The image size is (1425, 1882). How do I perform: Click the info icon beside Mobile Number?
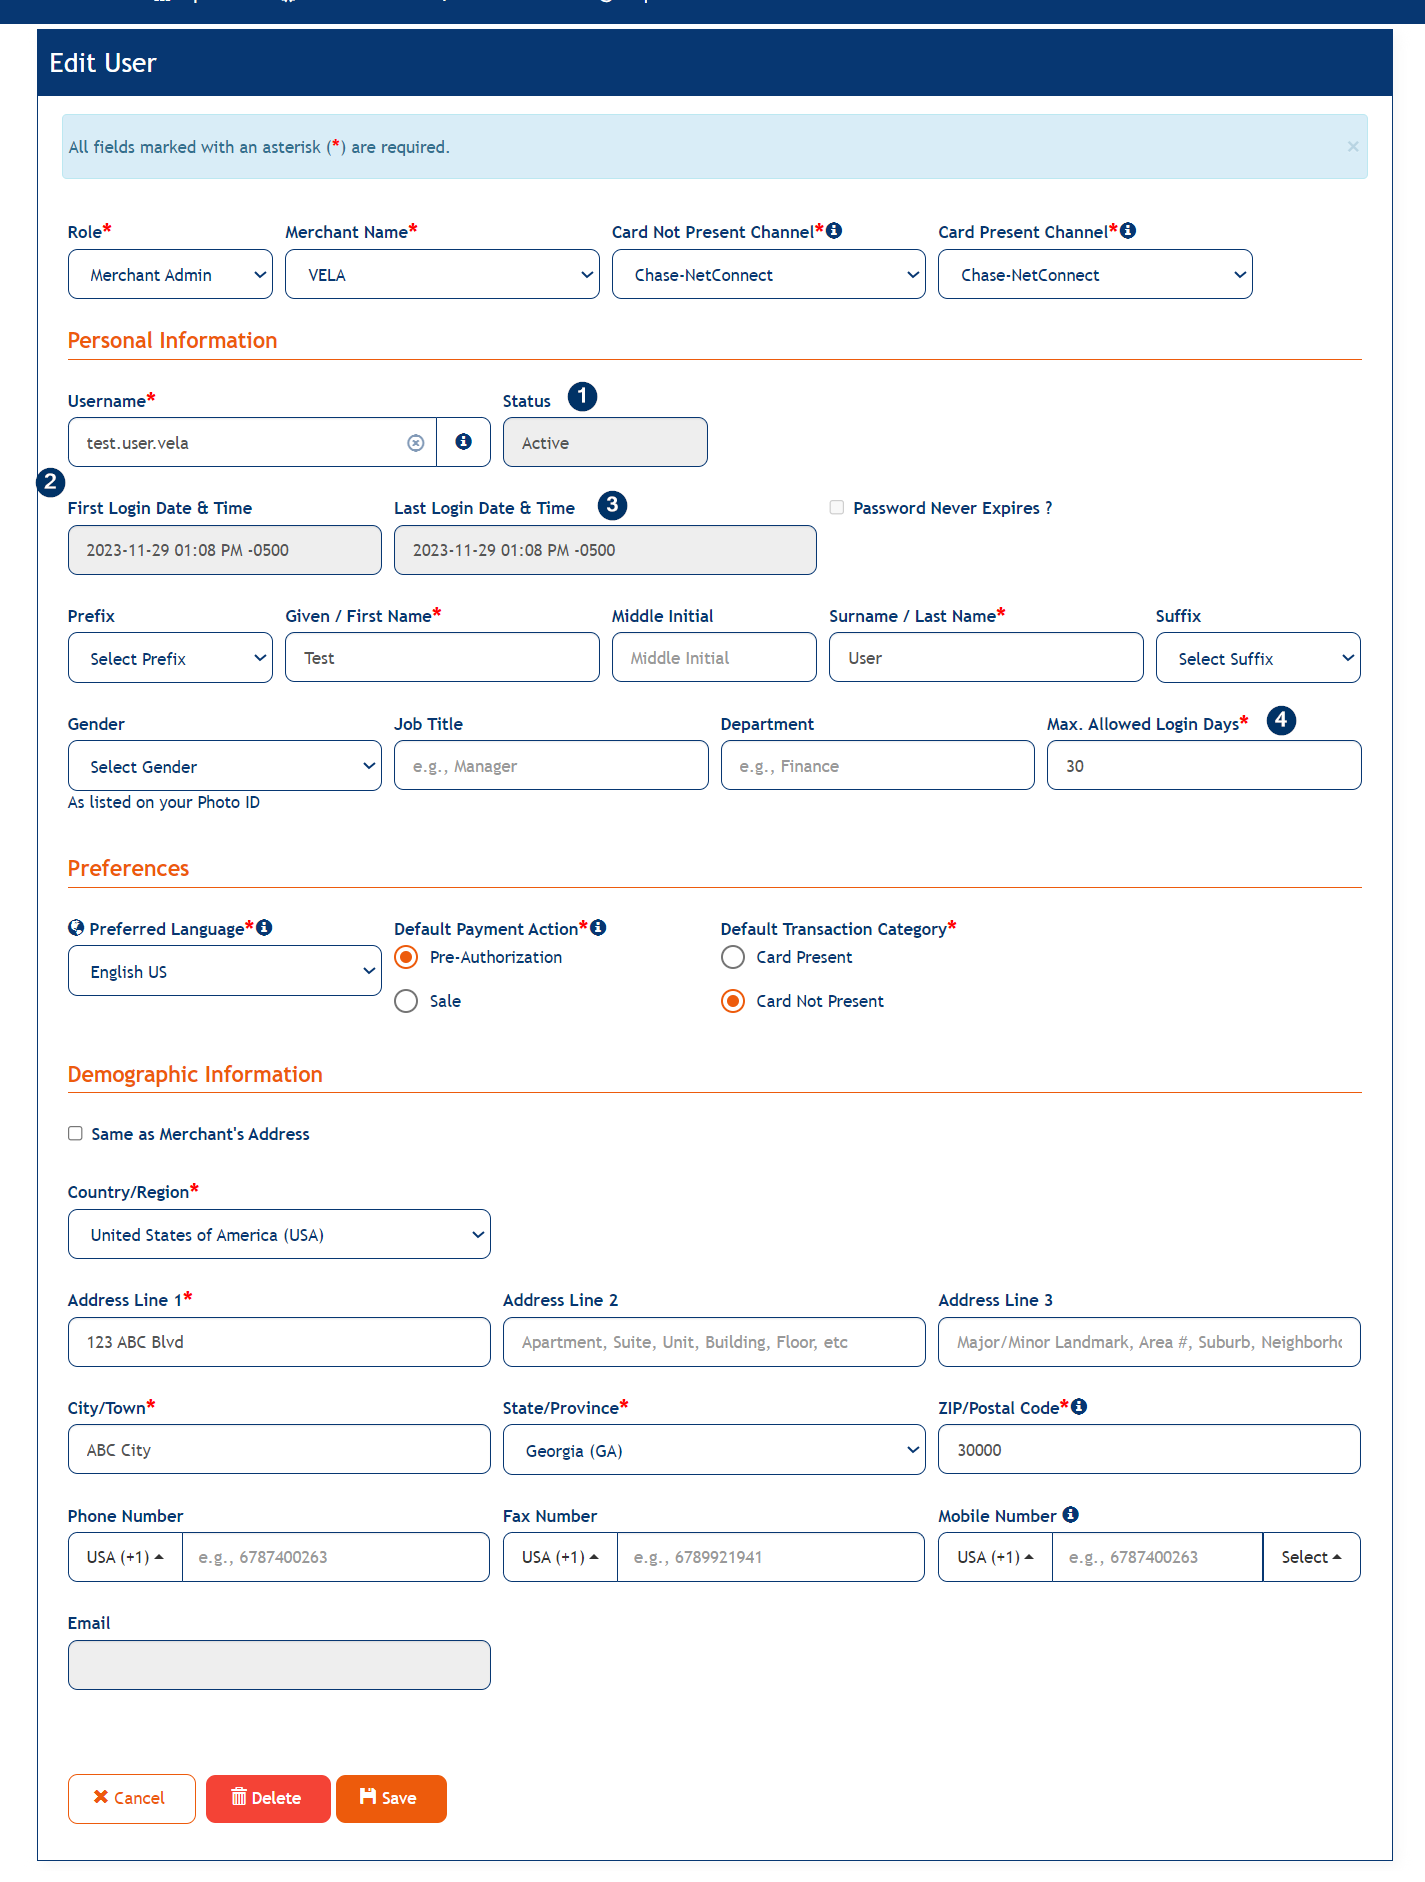pos(1070,1515)
